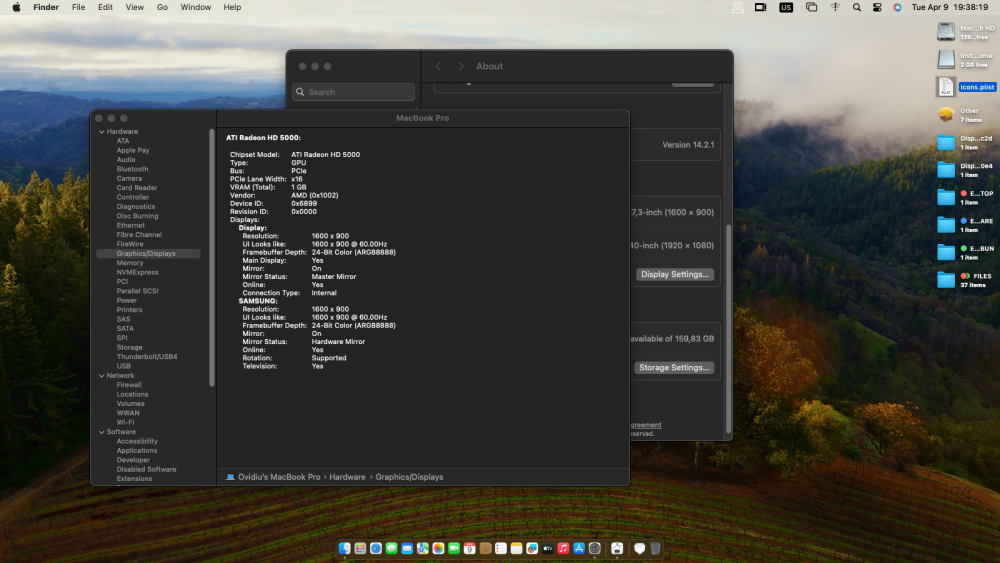Image resolution: width=1000 pixels, height=563 pixels.
Task: Open Launchpad in the dock
Action: [360, 548]
